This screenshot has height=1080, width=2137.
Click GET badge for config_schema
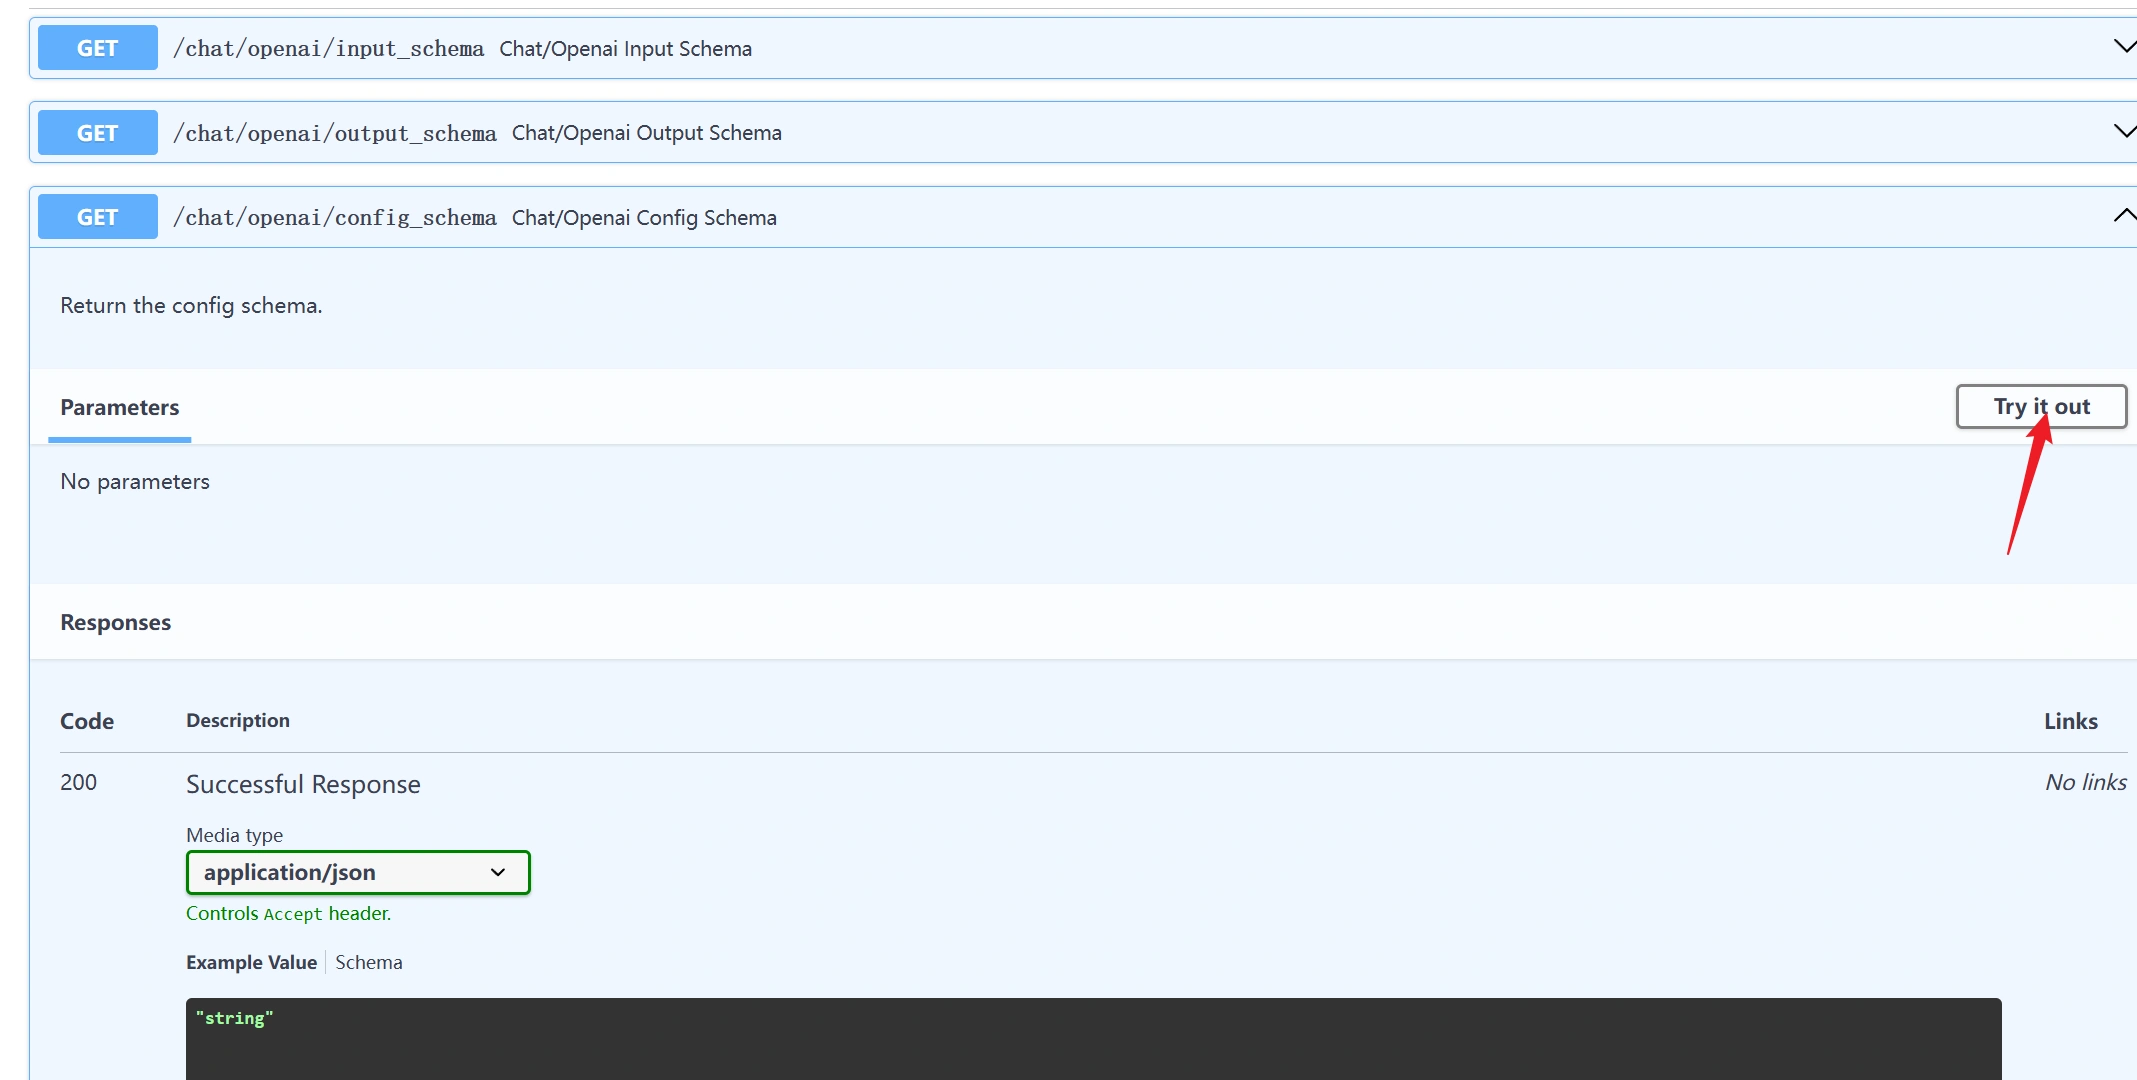point(97,217)
